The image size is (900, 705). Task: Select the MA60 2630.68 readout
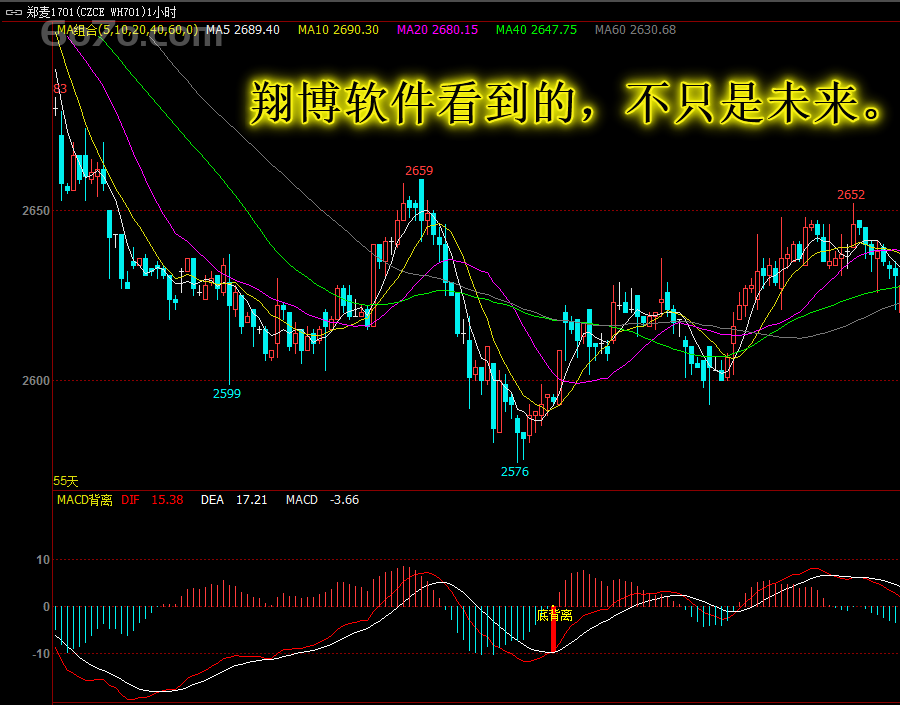pyautogui.click(x=635, y=30)
